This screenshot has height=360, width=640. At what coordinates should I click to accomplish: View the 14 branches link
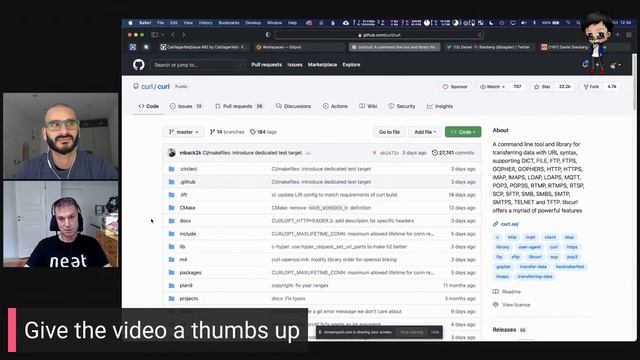(x=227, y=132)
